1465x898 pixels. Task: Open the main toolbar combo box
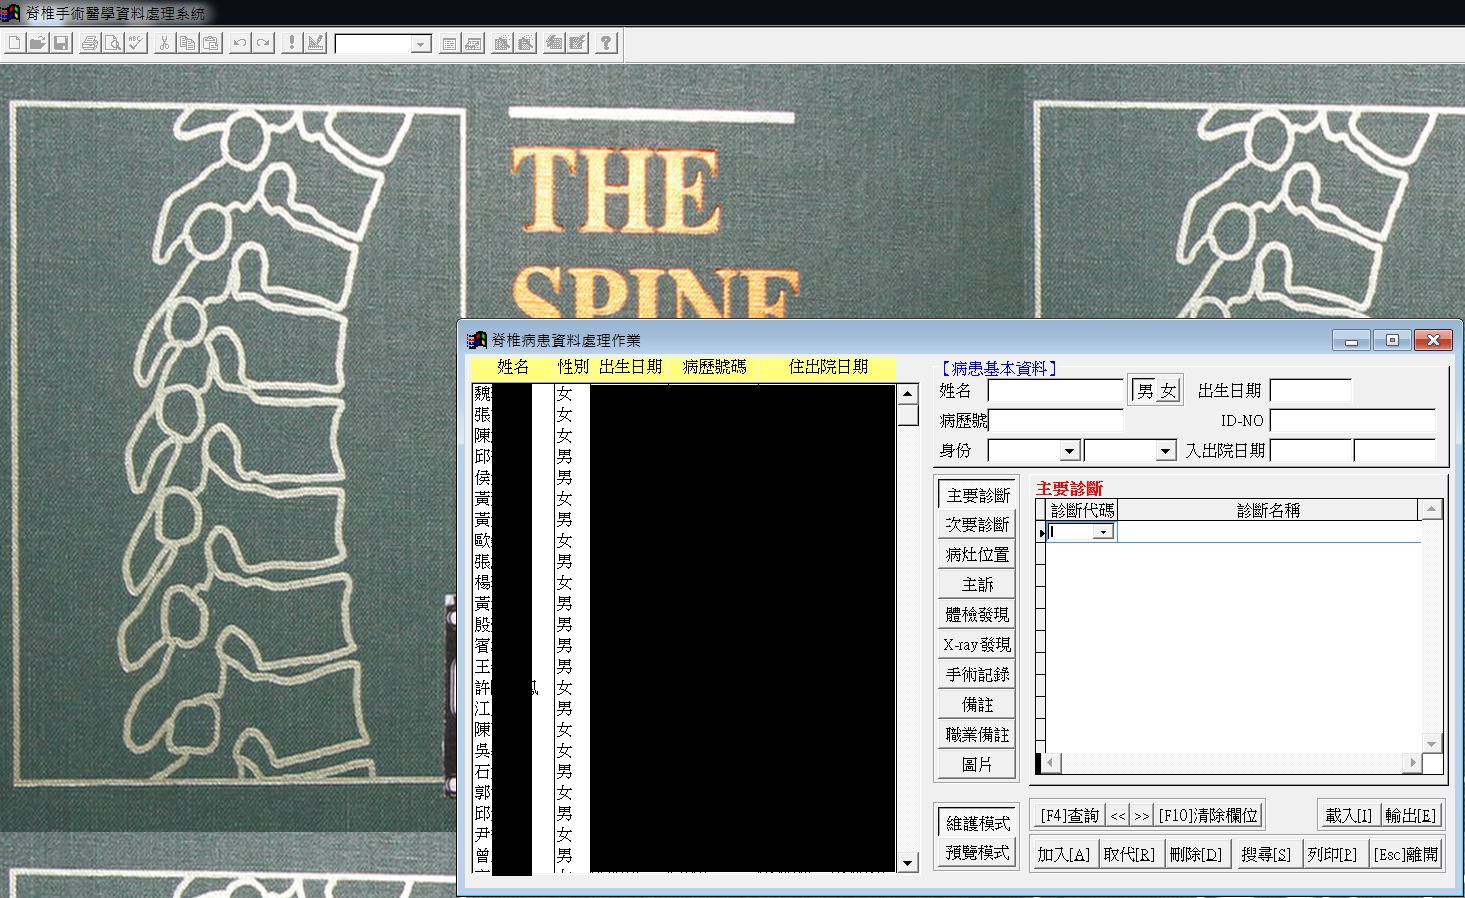pyautogui.click(x=421, y=44)
